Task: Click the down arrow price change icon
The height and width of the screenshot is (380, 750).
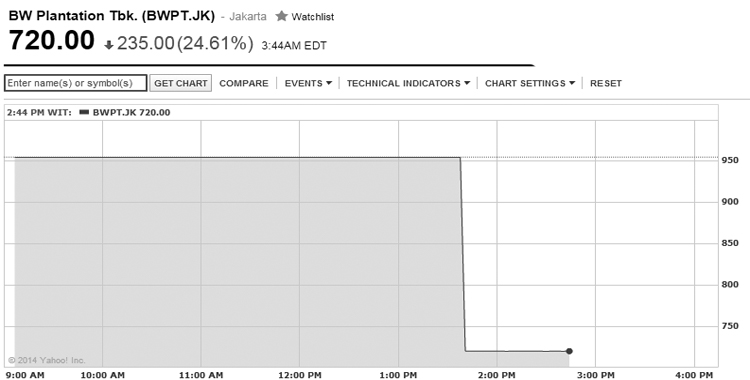Action: coord(109,45)
